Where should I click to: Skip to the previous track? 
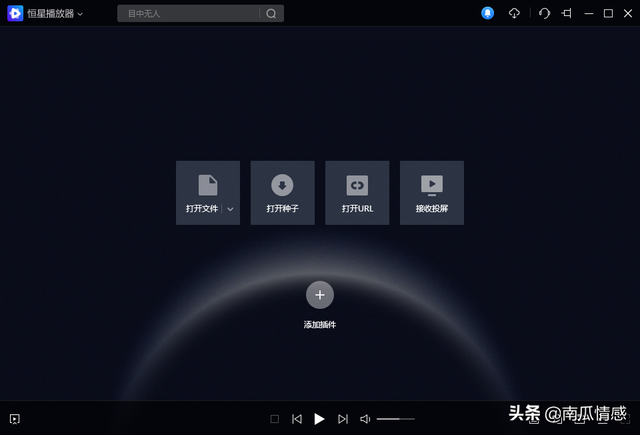point(297,419)
